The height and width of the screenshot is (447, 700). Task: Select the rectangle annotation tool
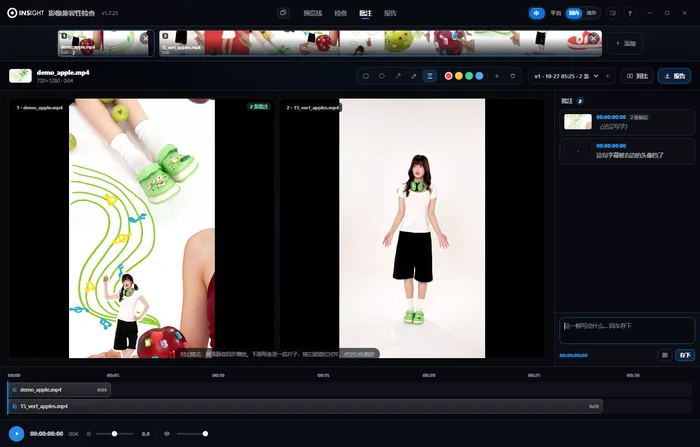pyautogui.click(x=366, y=76)
